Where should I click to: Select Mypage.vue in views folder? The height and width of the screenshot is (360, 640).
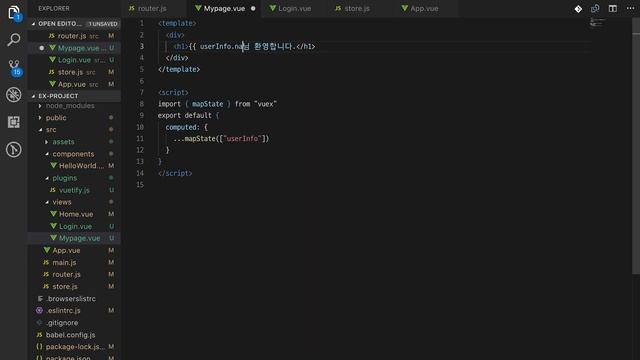pyautogui.click(x=74, y=238)
